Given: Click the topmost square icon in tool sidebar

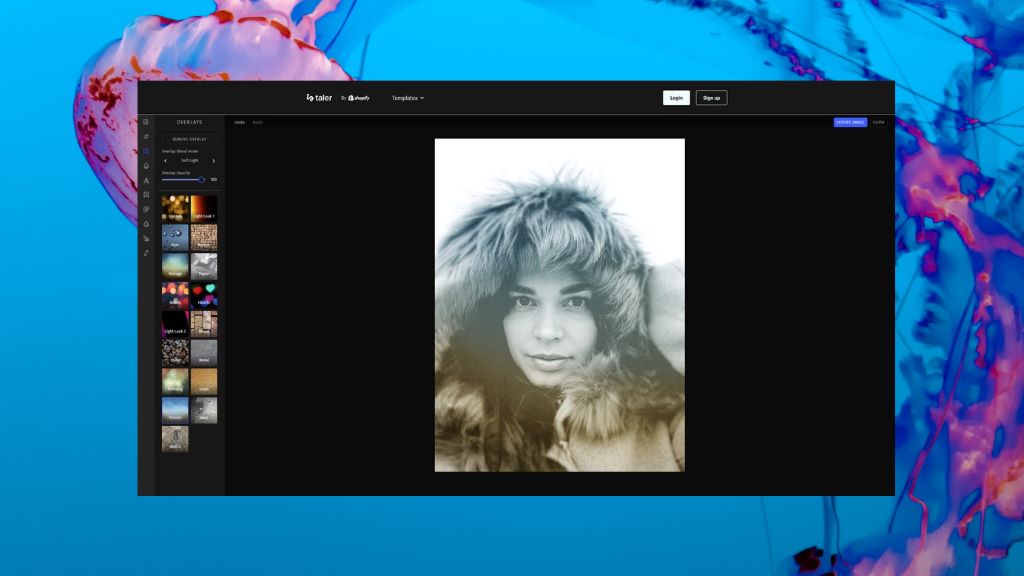Looking at the screenshot, I should 146,122.
